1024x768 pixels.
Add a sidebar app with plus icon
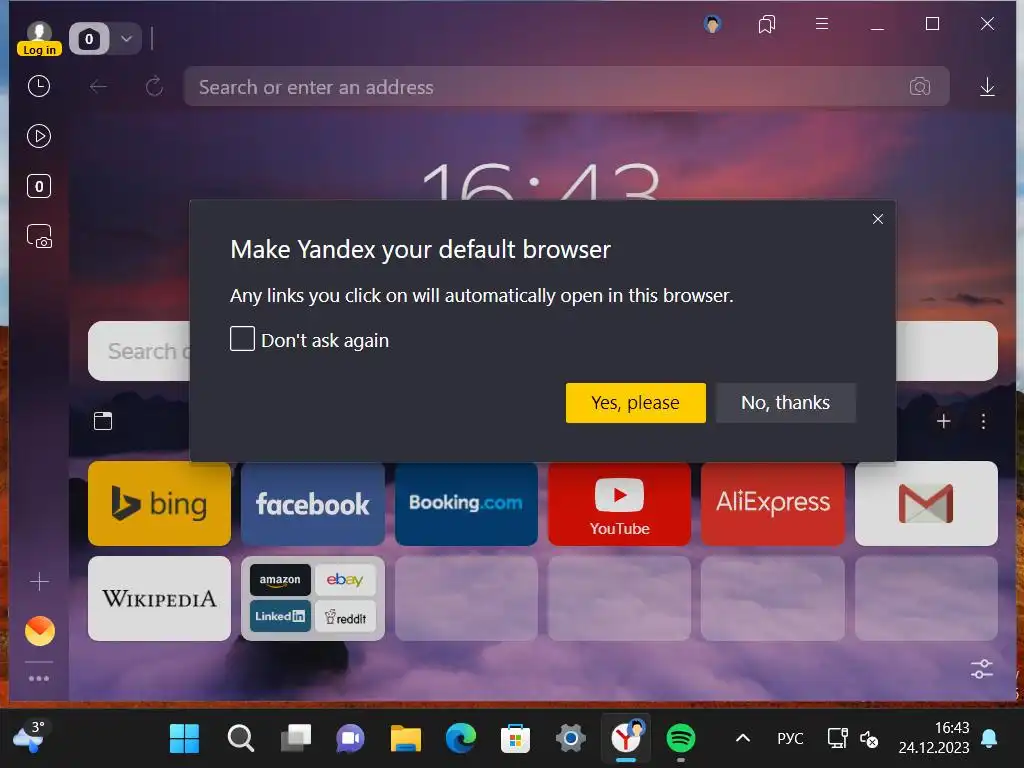(39, 581)
